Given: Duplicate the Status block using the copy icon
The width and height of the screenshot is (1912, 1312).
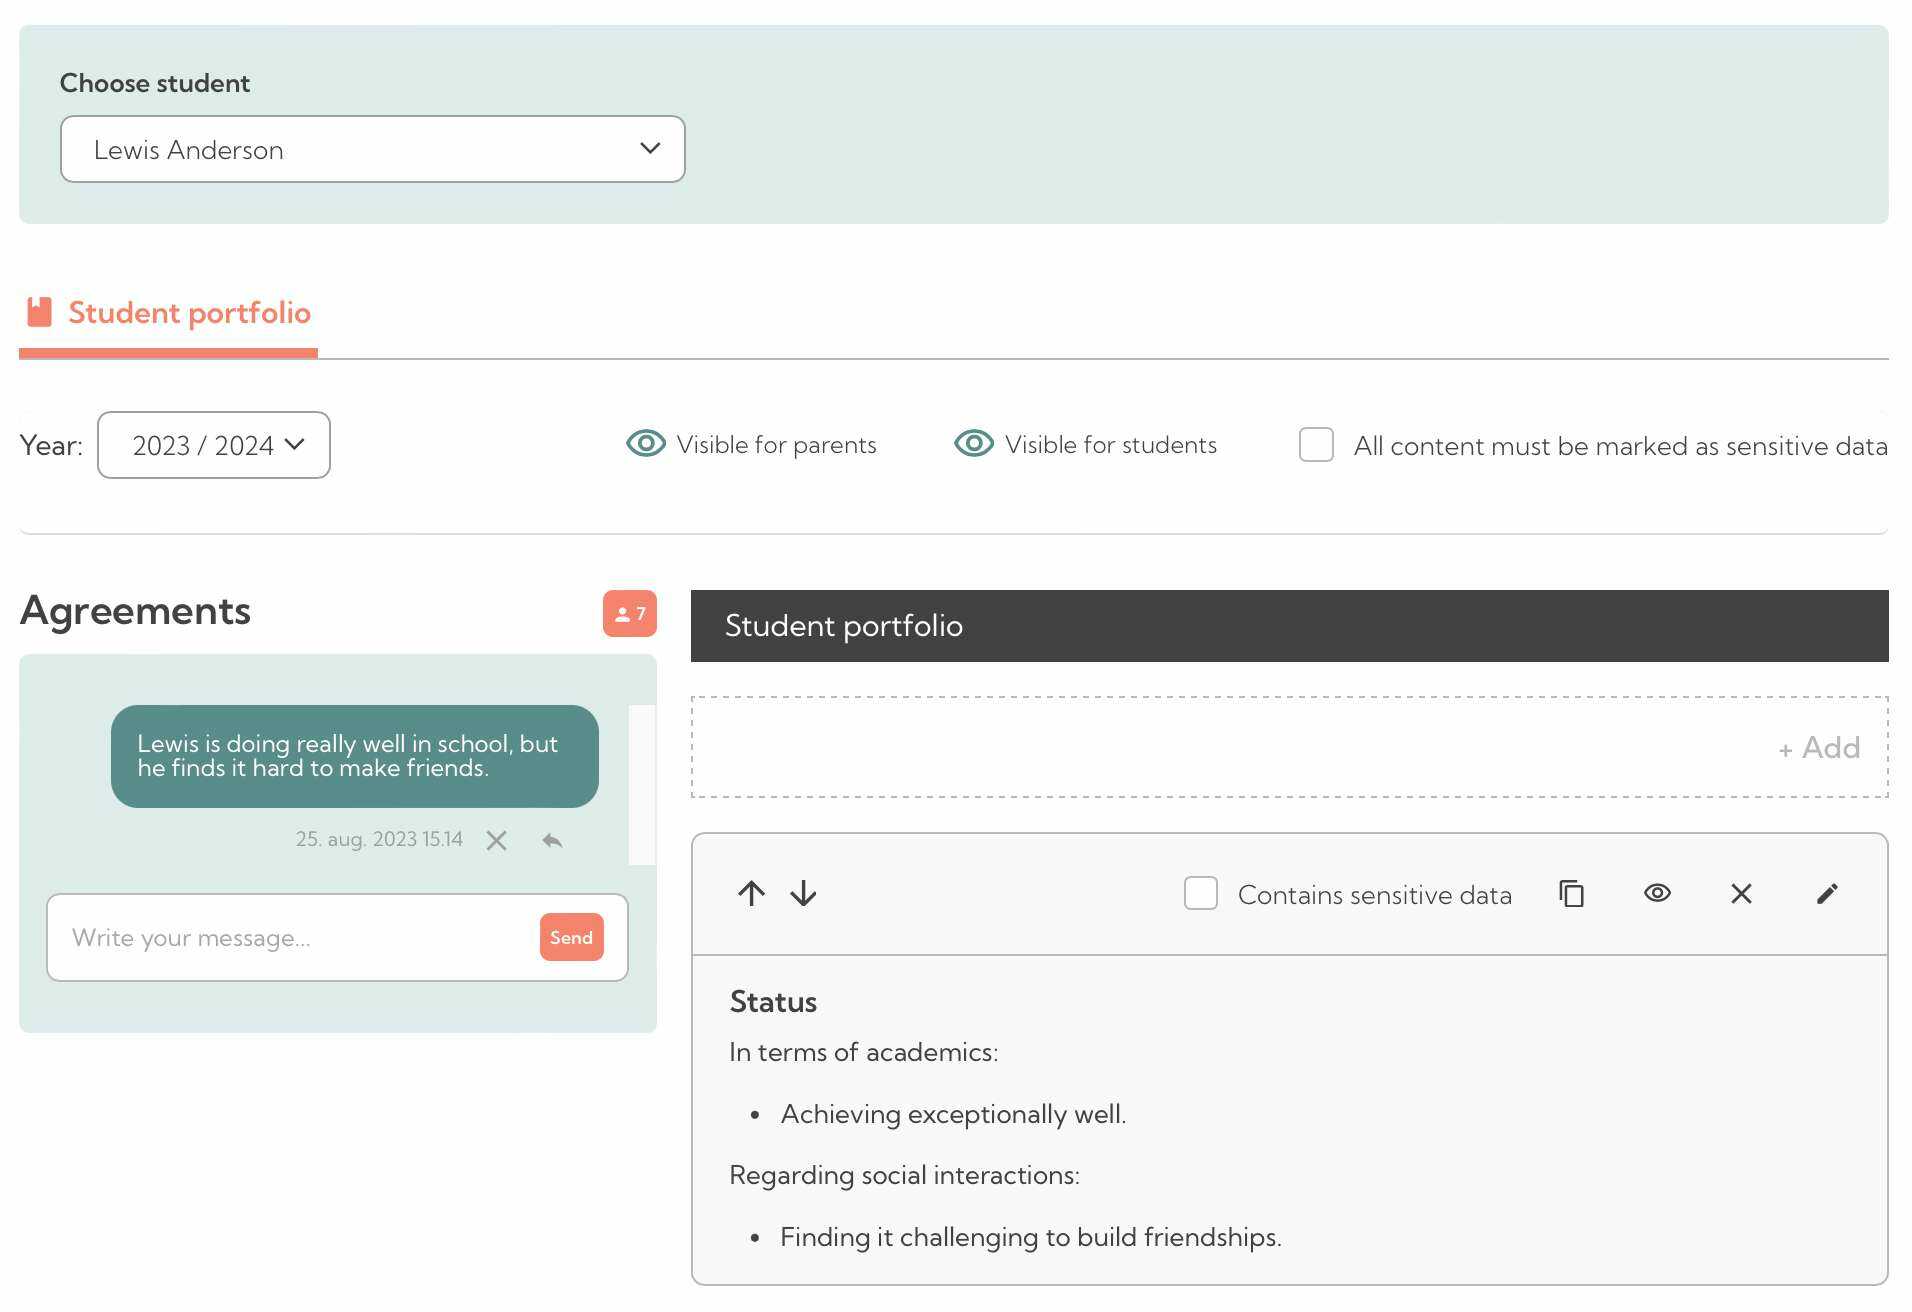Looking at the screenshot, I should click(x=1571, y=893).
